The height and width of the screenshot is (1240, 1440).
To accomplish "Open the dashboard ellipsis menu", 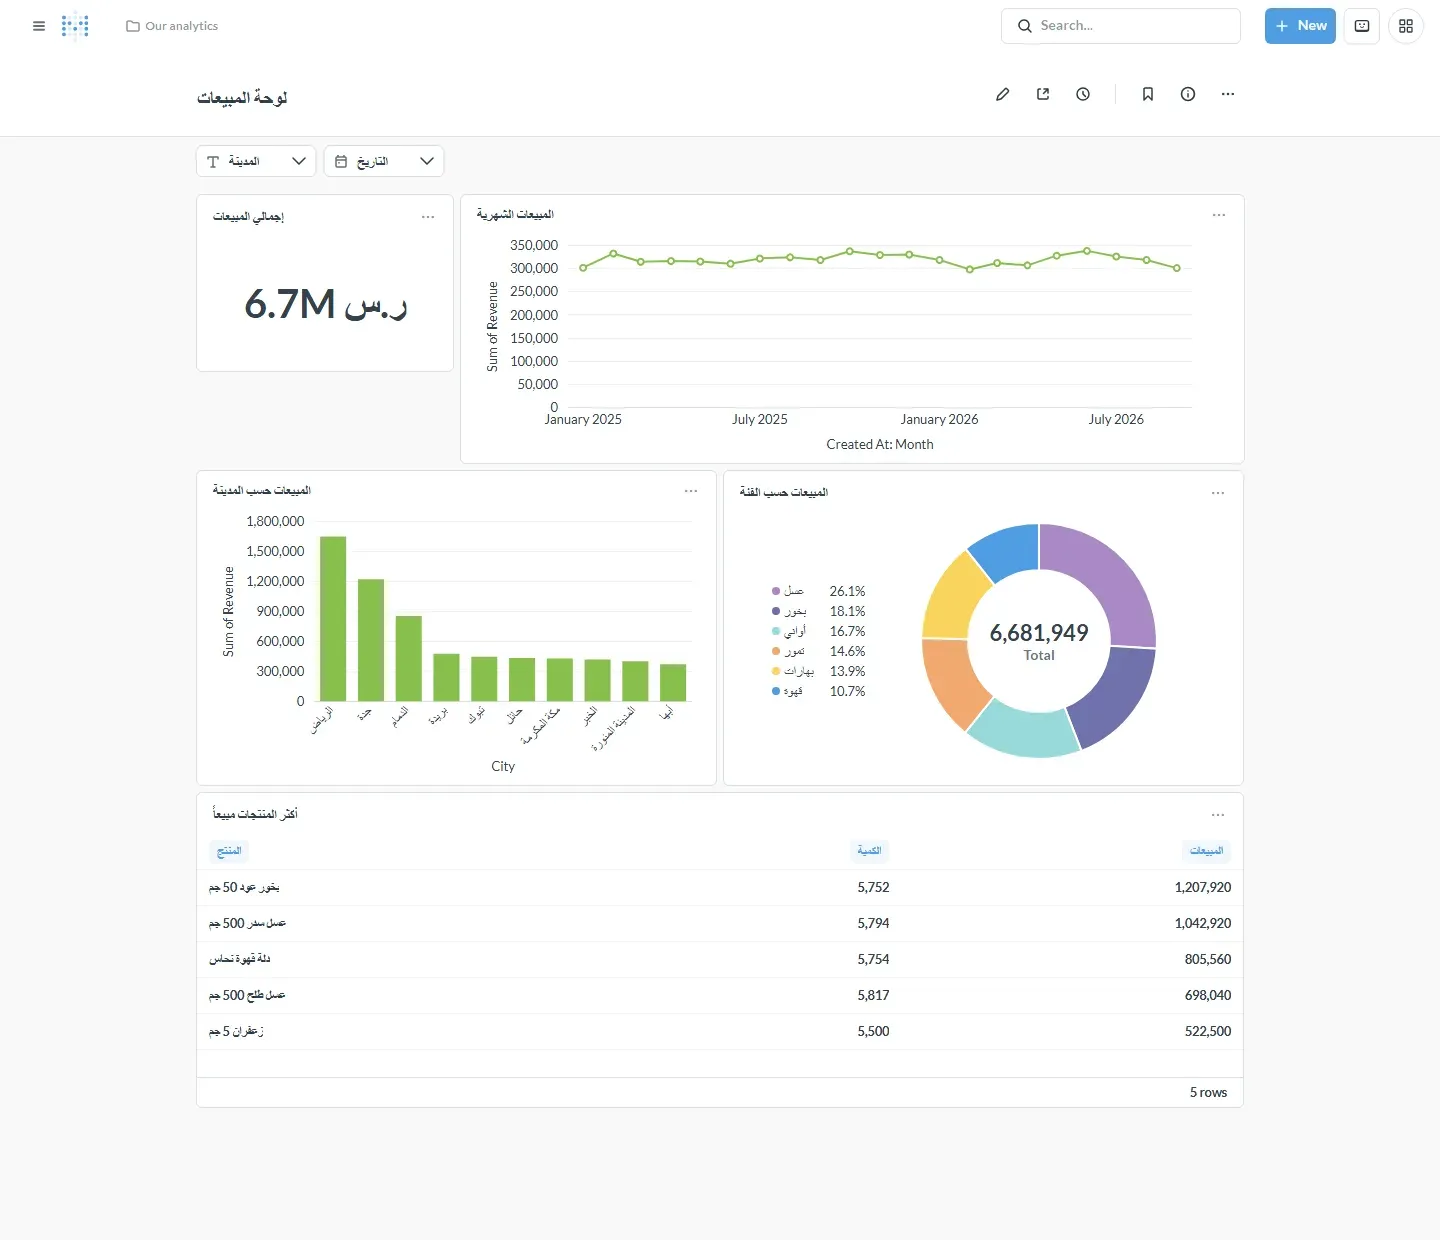I will 1228,94.
